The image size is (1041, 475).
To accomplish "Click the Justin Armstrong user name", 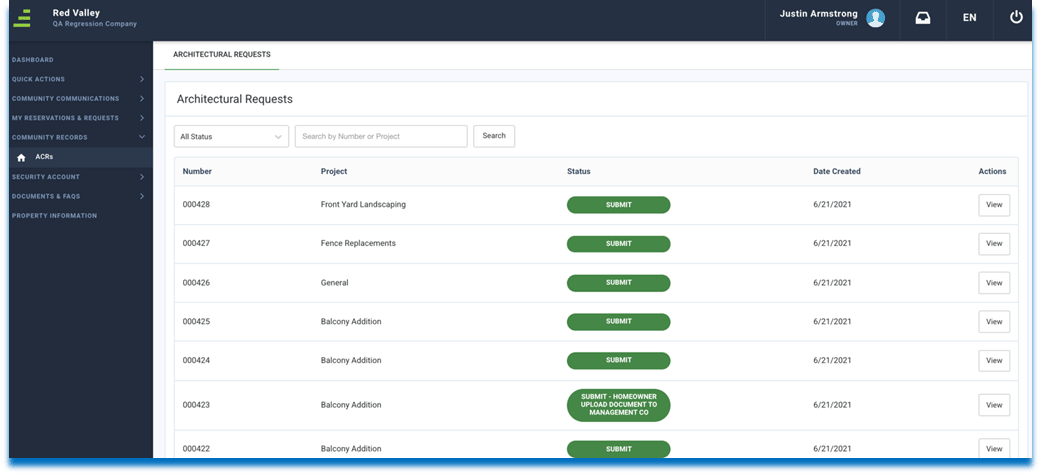I will pos(818,14).
